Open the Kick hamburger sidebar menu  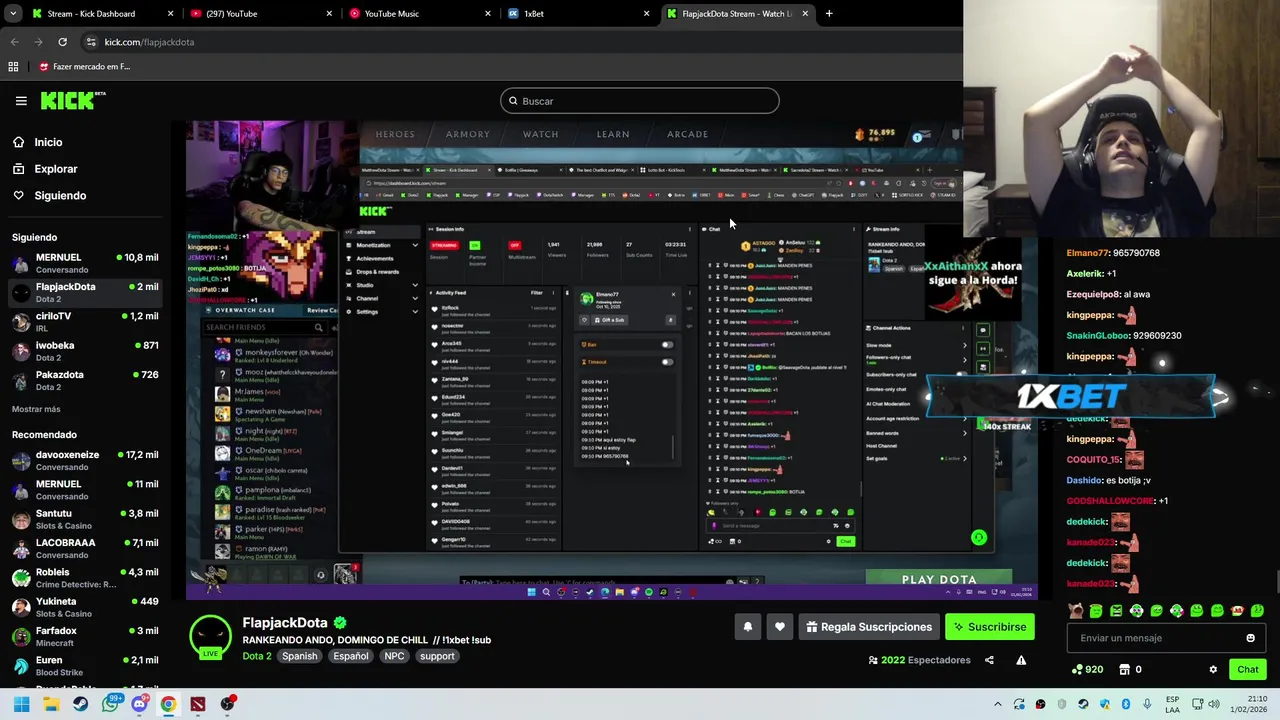[x=21, y=101]
